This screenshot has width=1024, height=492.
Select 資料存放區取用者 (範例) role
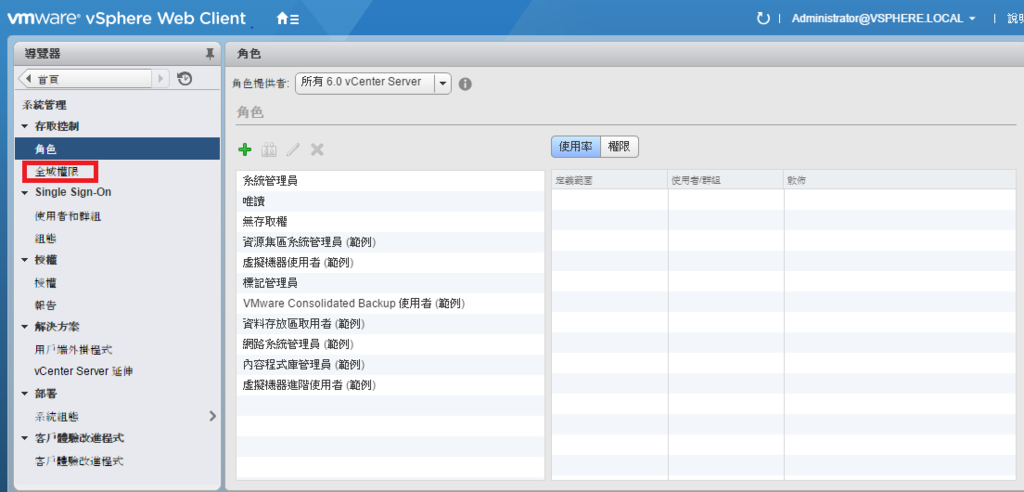click(x=390, y=324)
